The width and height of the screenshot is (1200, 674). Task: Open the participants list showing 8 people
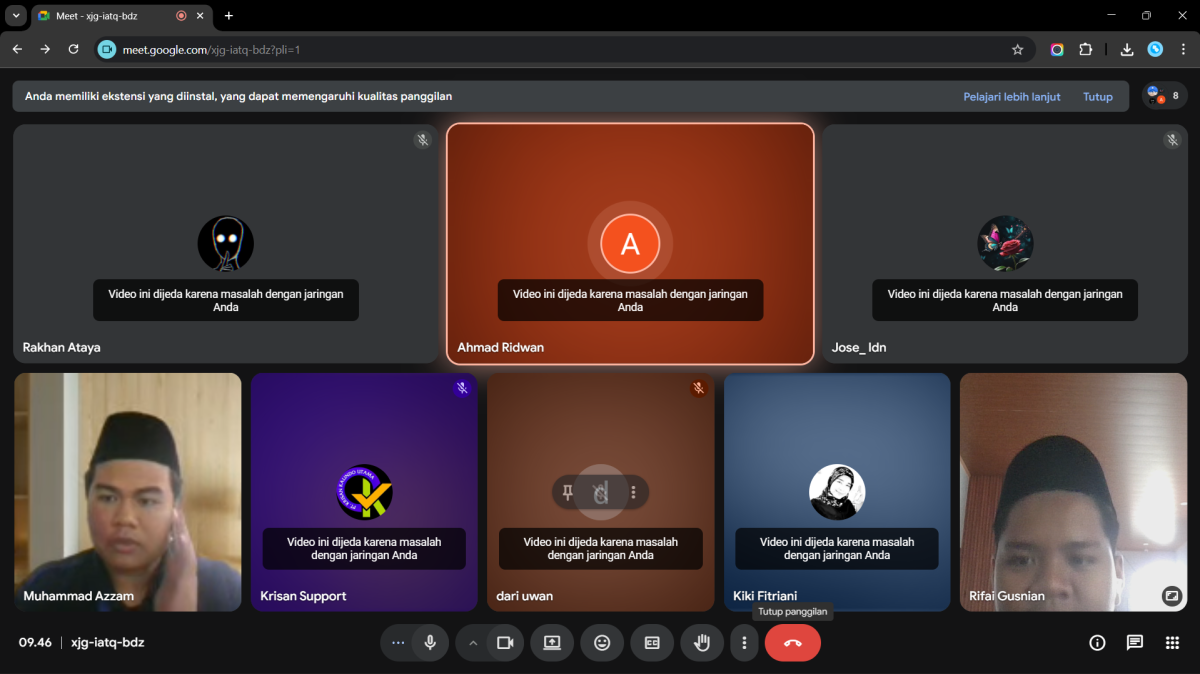[x=1164, y=96]
